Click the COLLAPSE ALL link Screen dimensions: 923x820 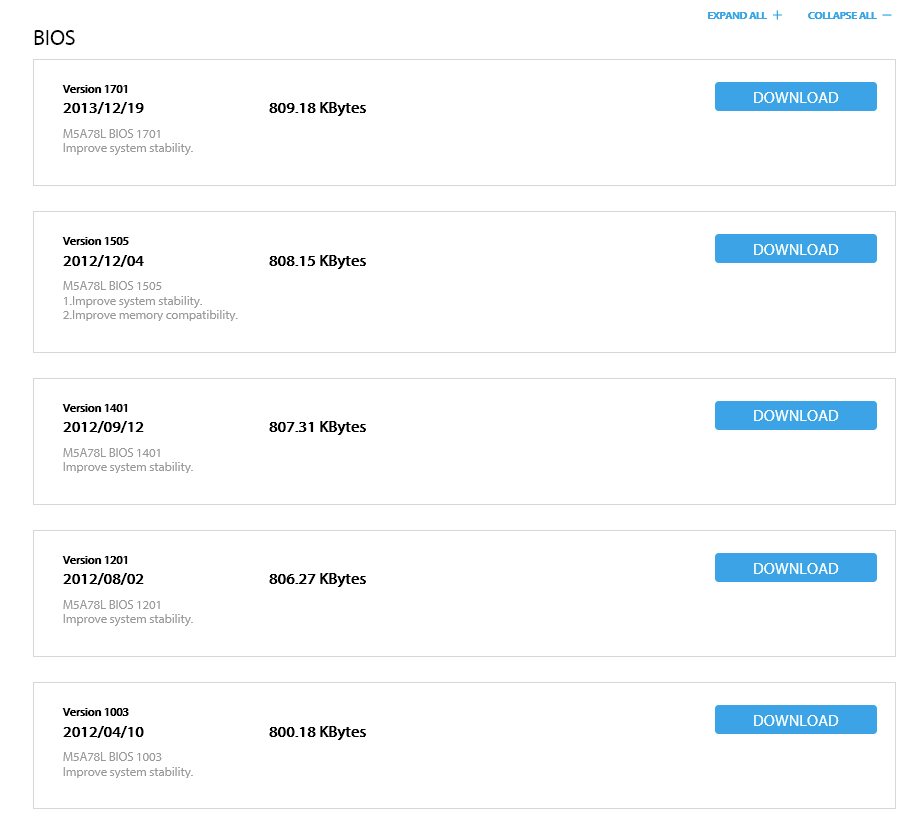[842, 15]
